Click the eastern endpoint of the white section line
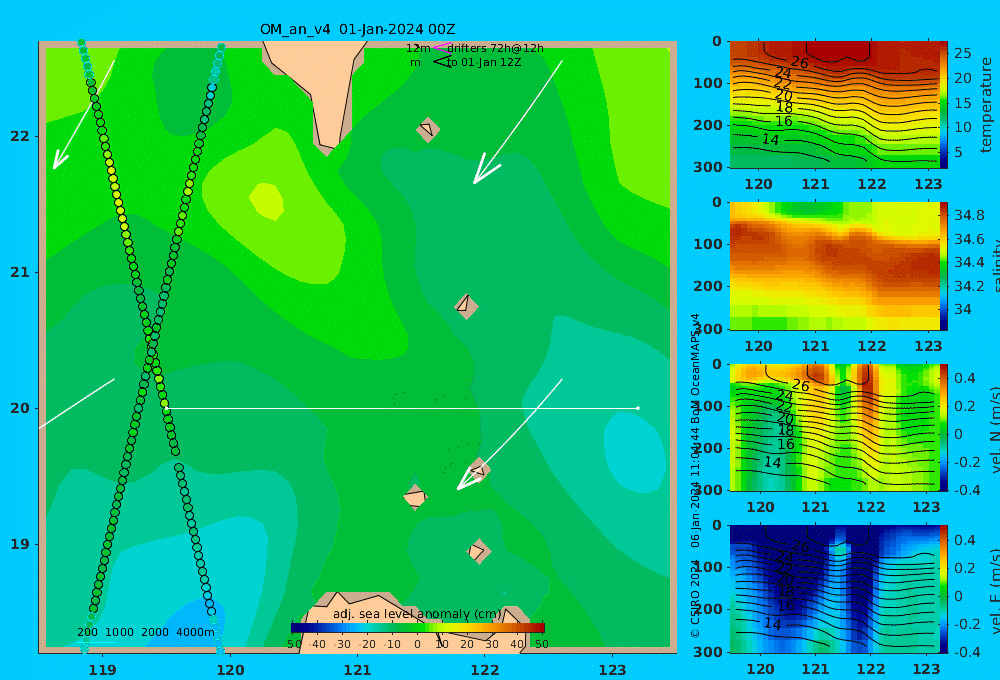 638,408
